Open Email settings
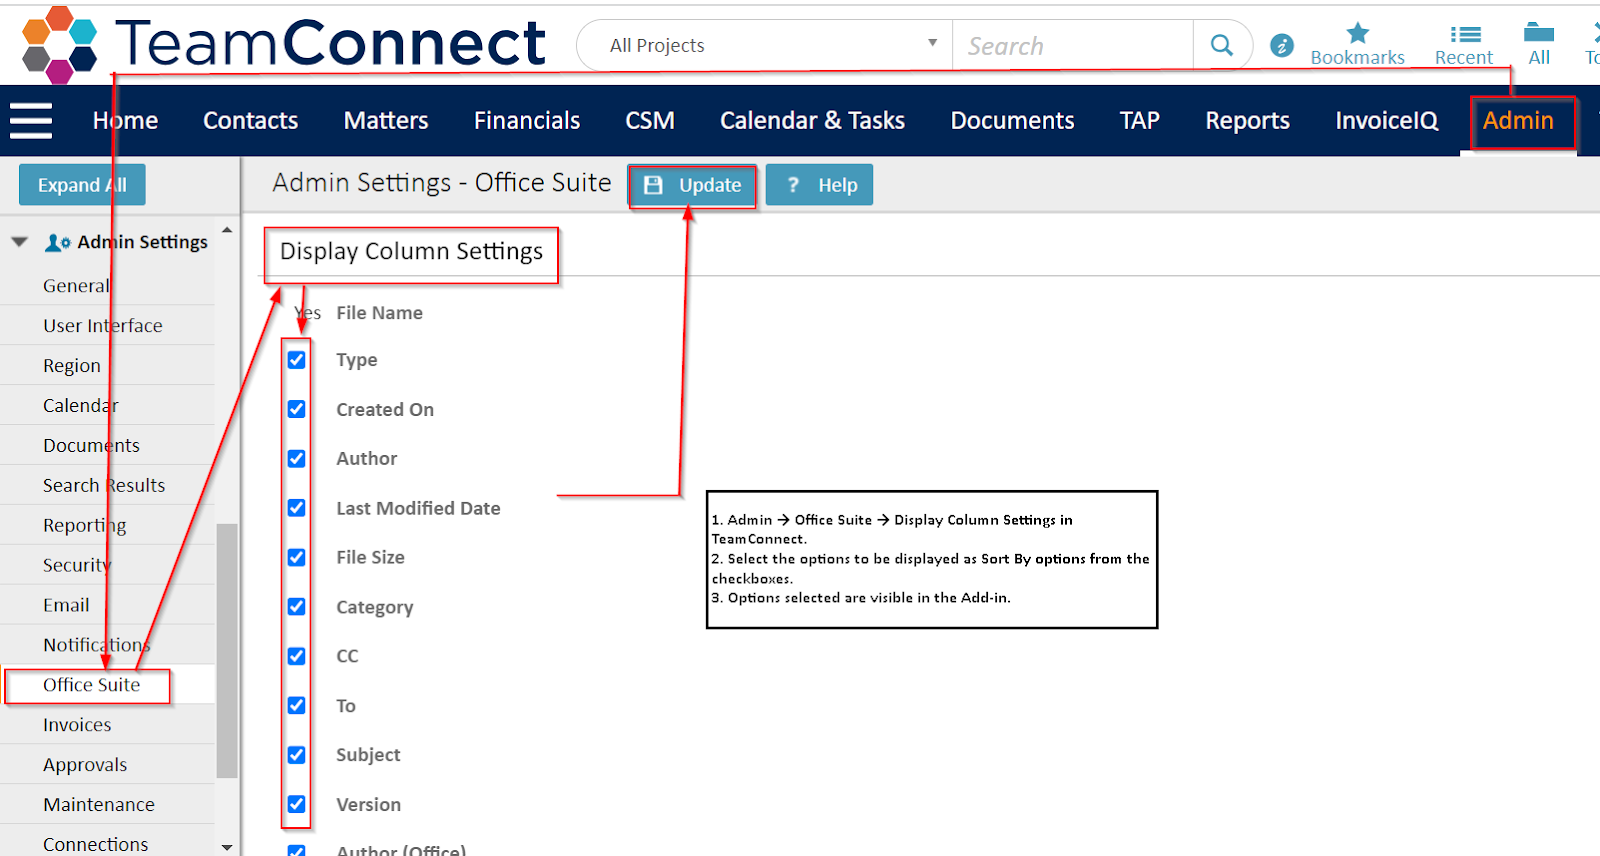The width and height of the screenshot is (1600, 856). click(66, 606)
